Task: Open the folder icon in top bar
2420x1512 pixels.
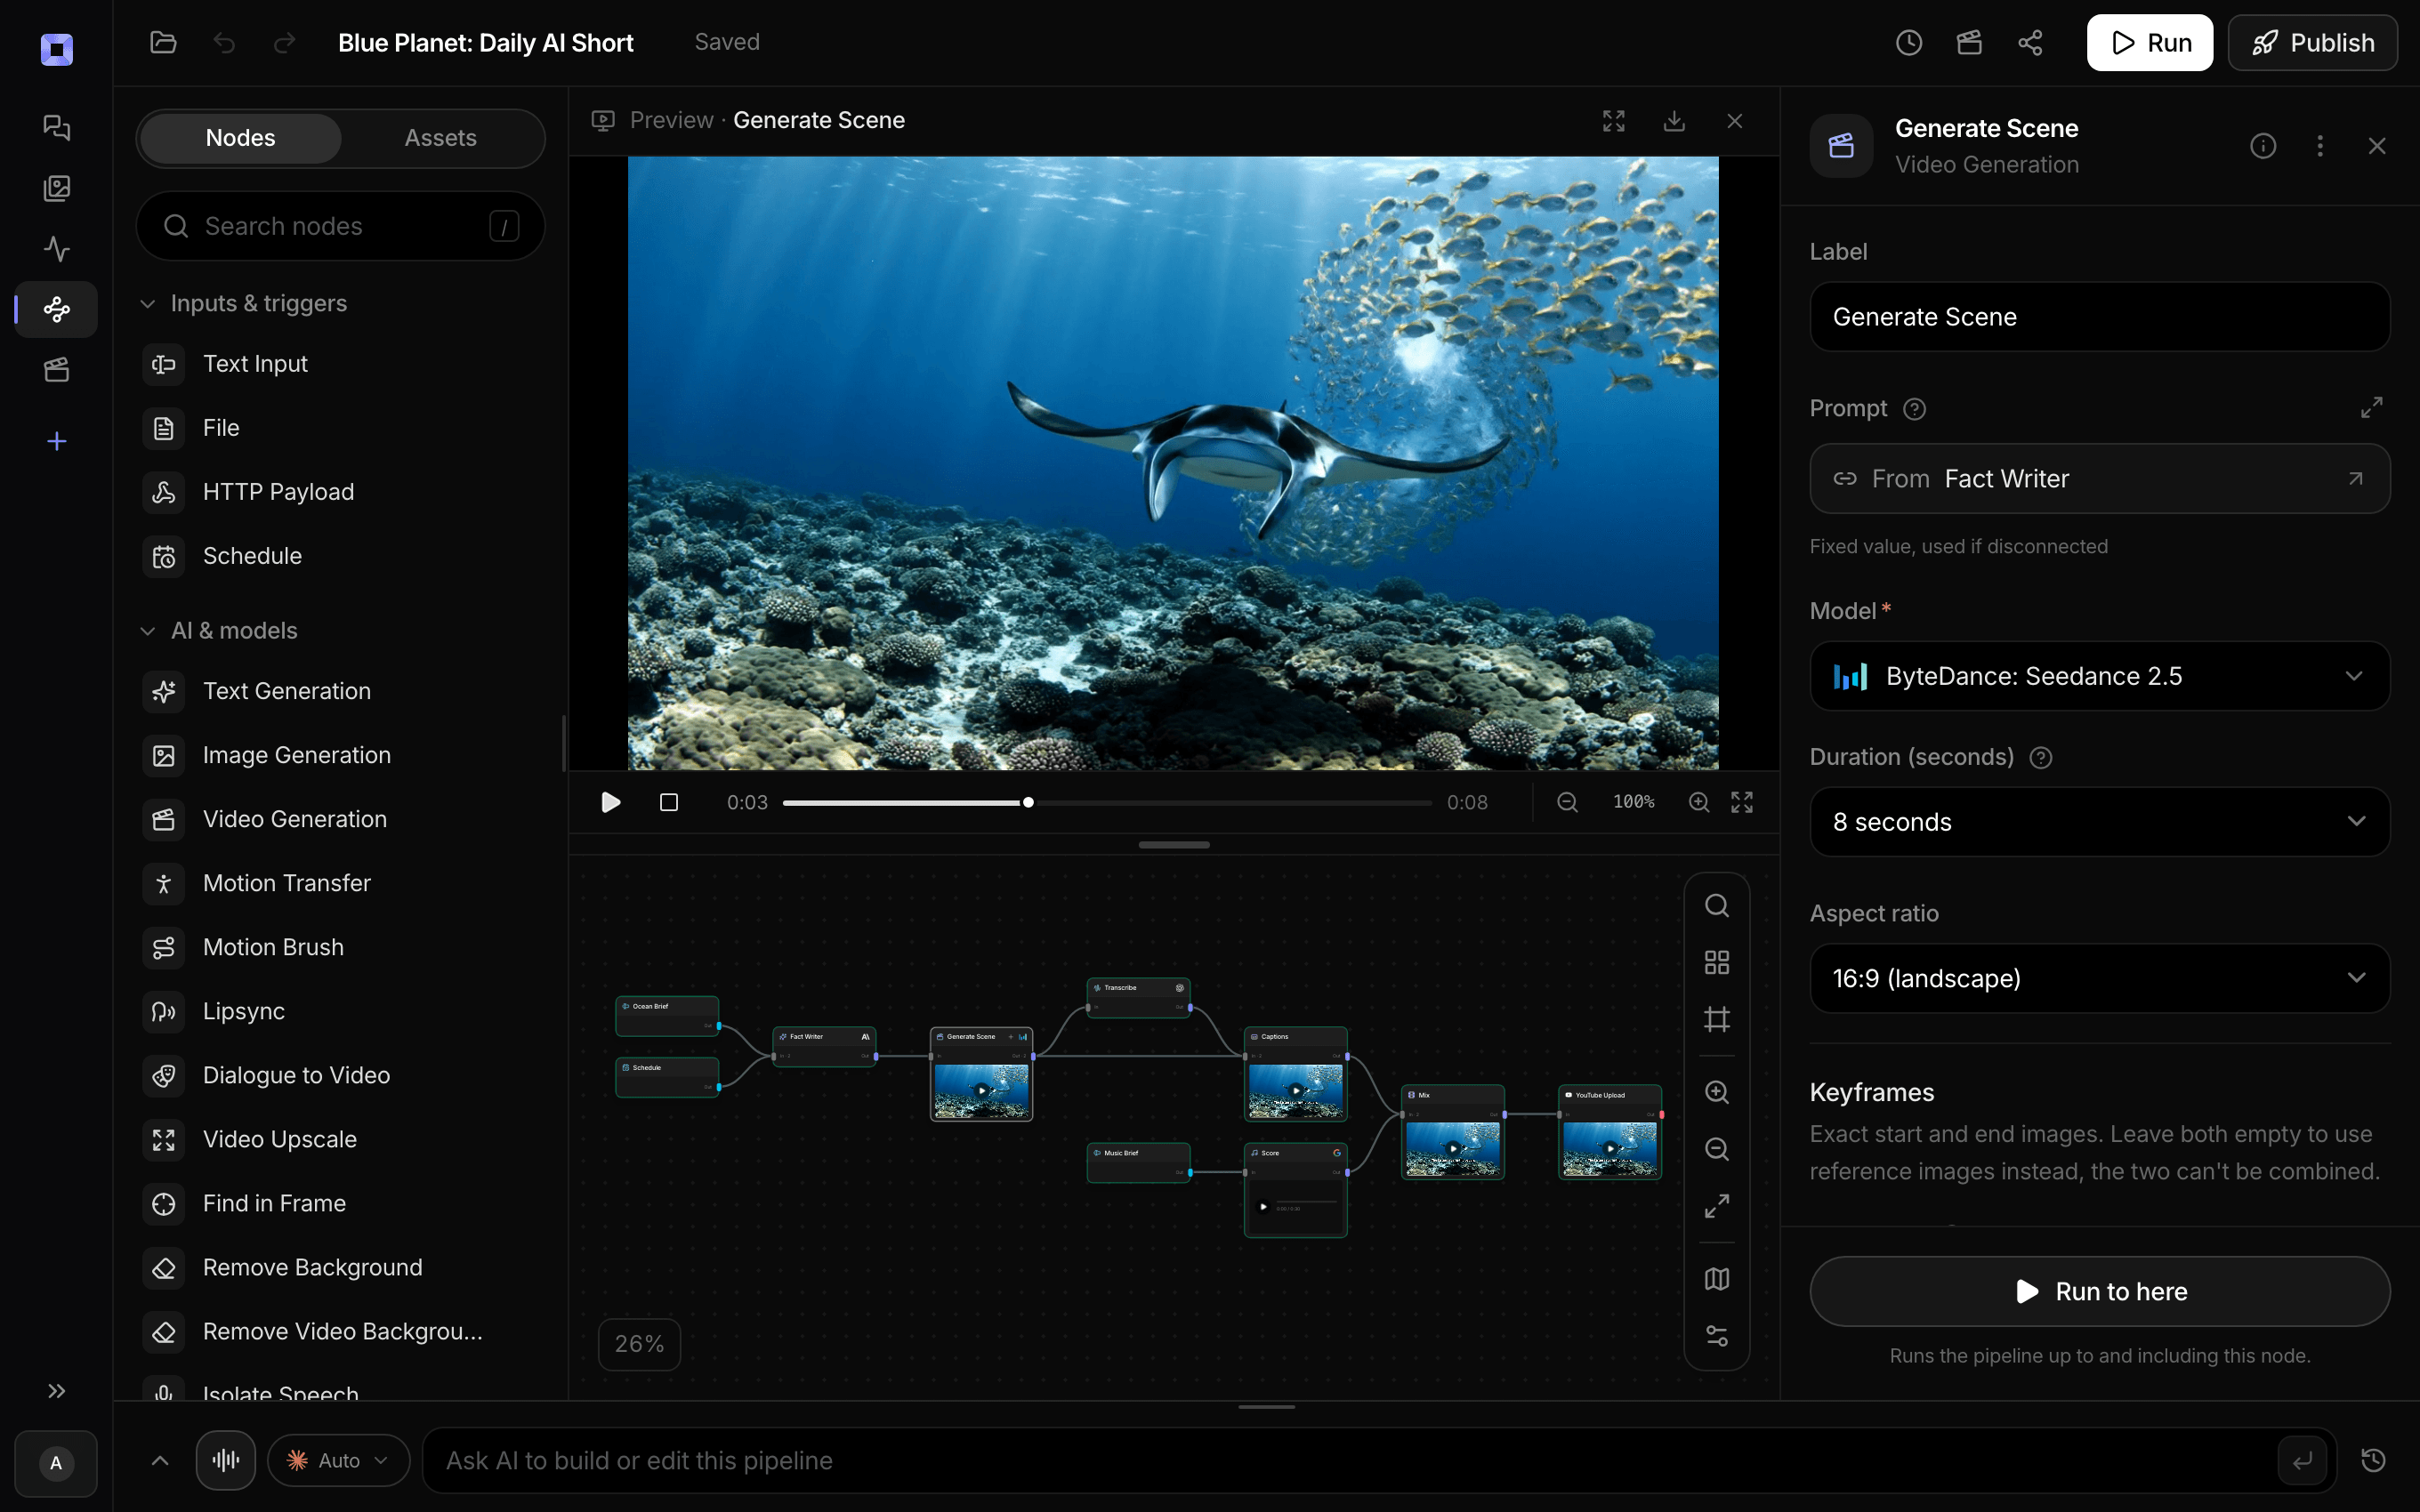Action: point(163,42)
